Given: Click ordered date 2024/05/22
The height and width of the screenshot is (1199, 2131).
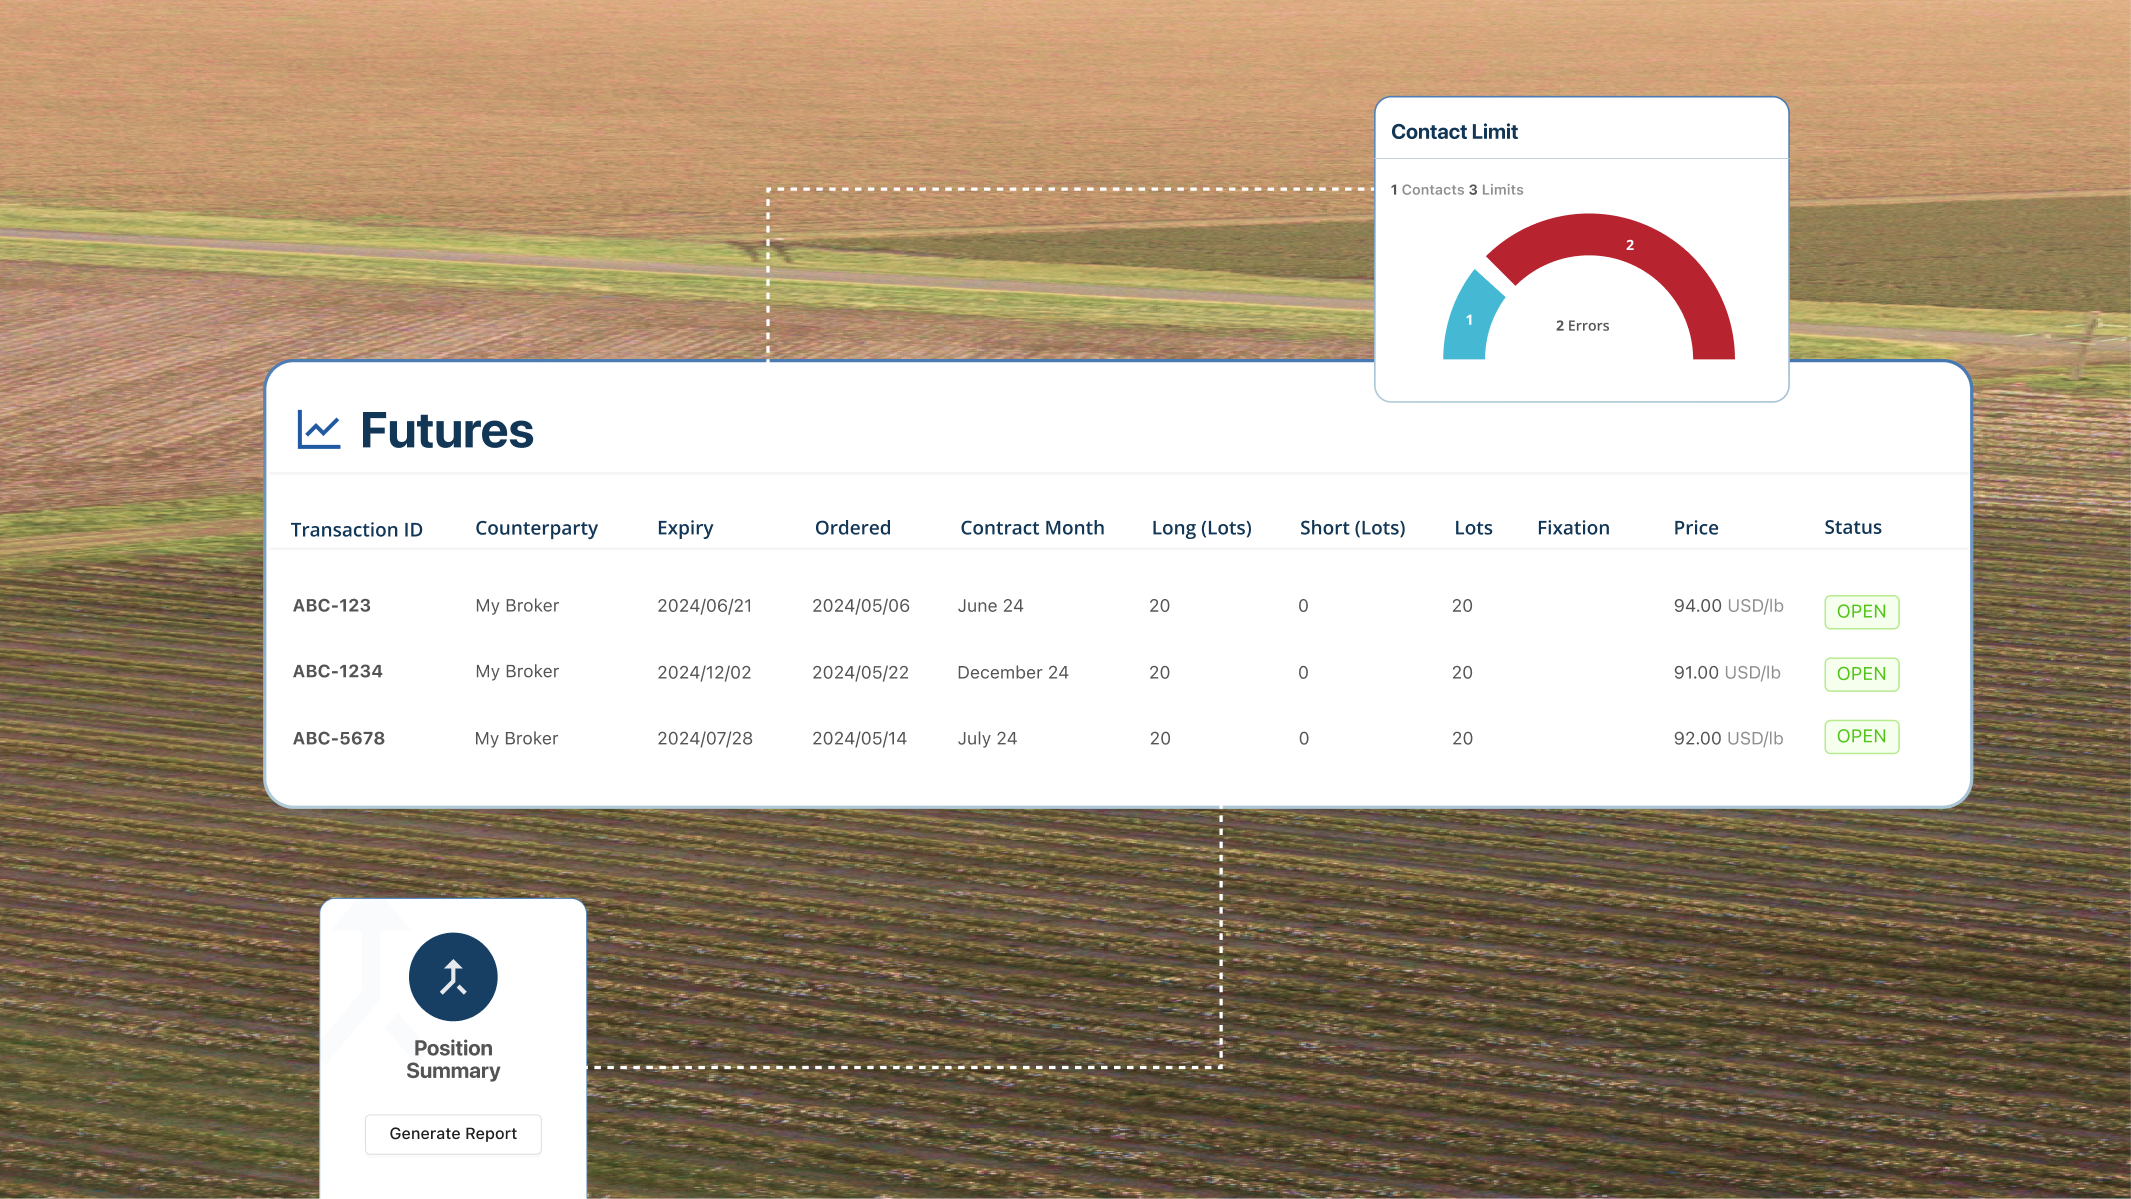Looking at the screenshot, I should point(860,673).
